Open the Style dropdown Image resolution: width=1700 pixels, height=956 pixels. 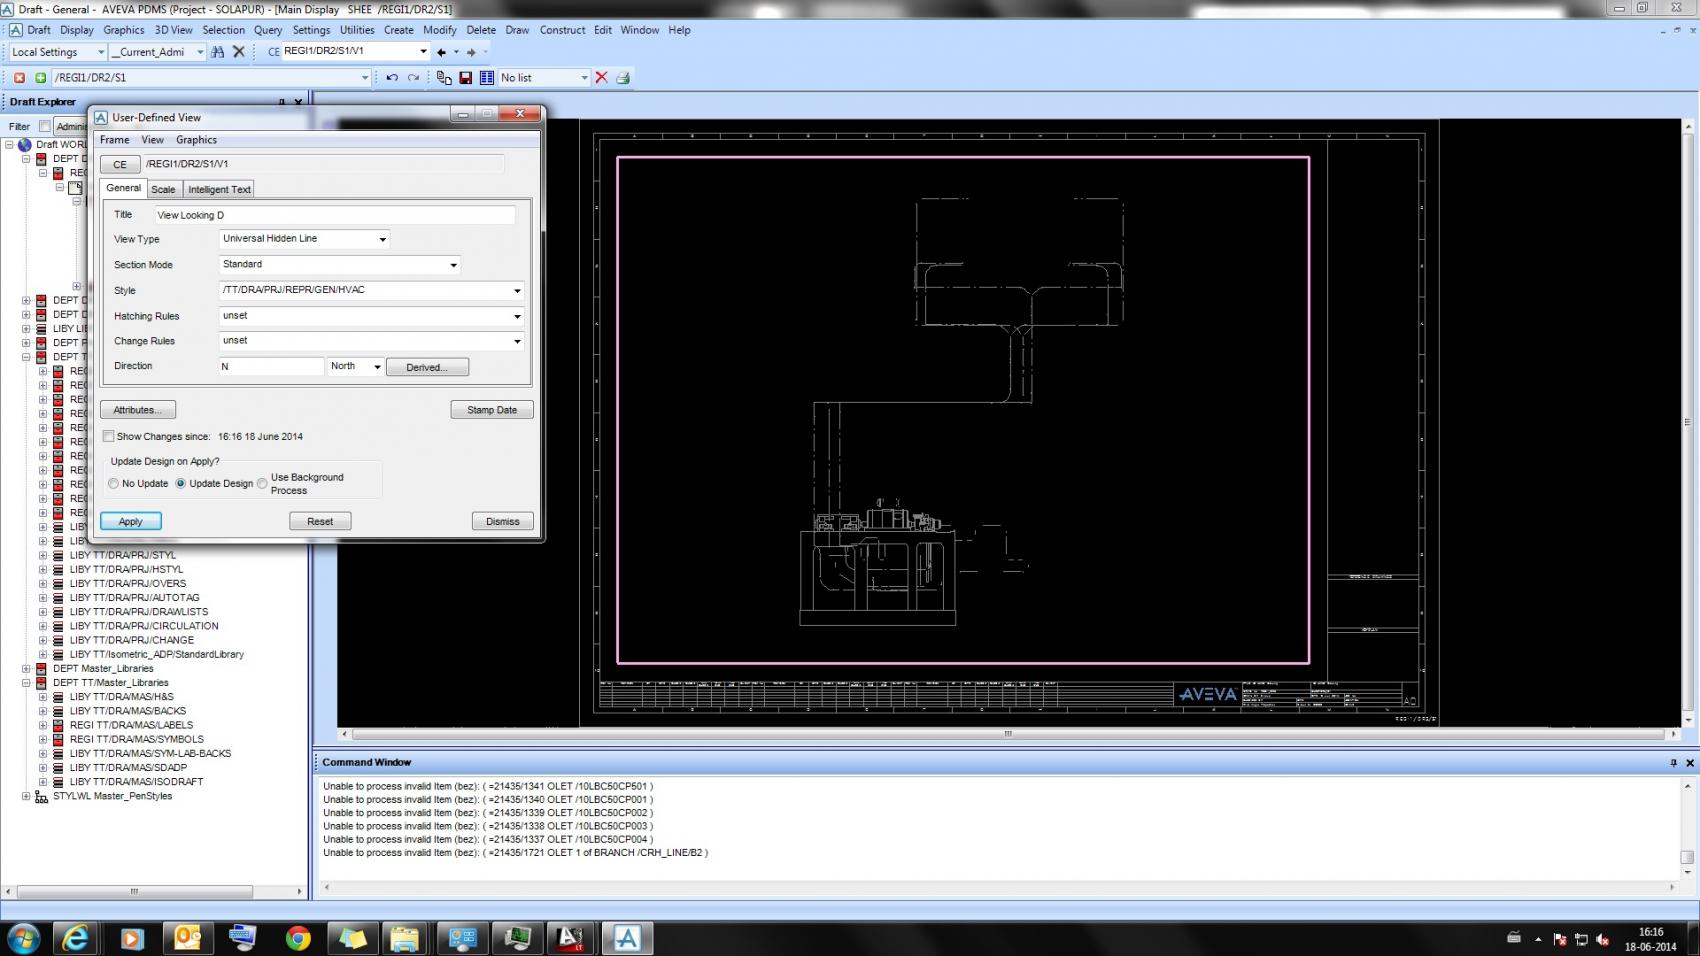[x=517, y=291]
